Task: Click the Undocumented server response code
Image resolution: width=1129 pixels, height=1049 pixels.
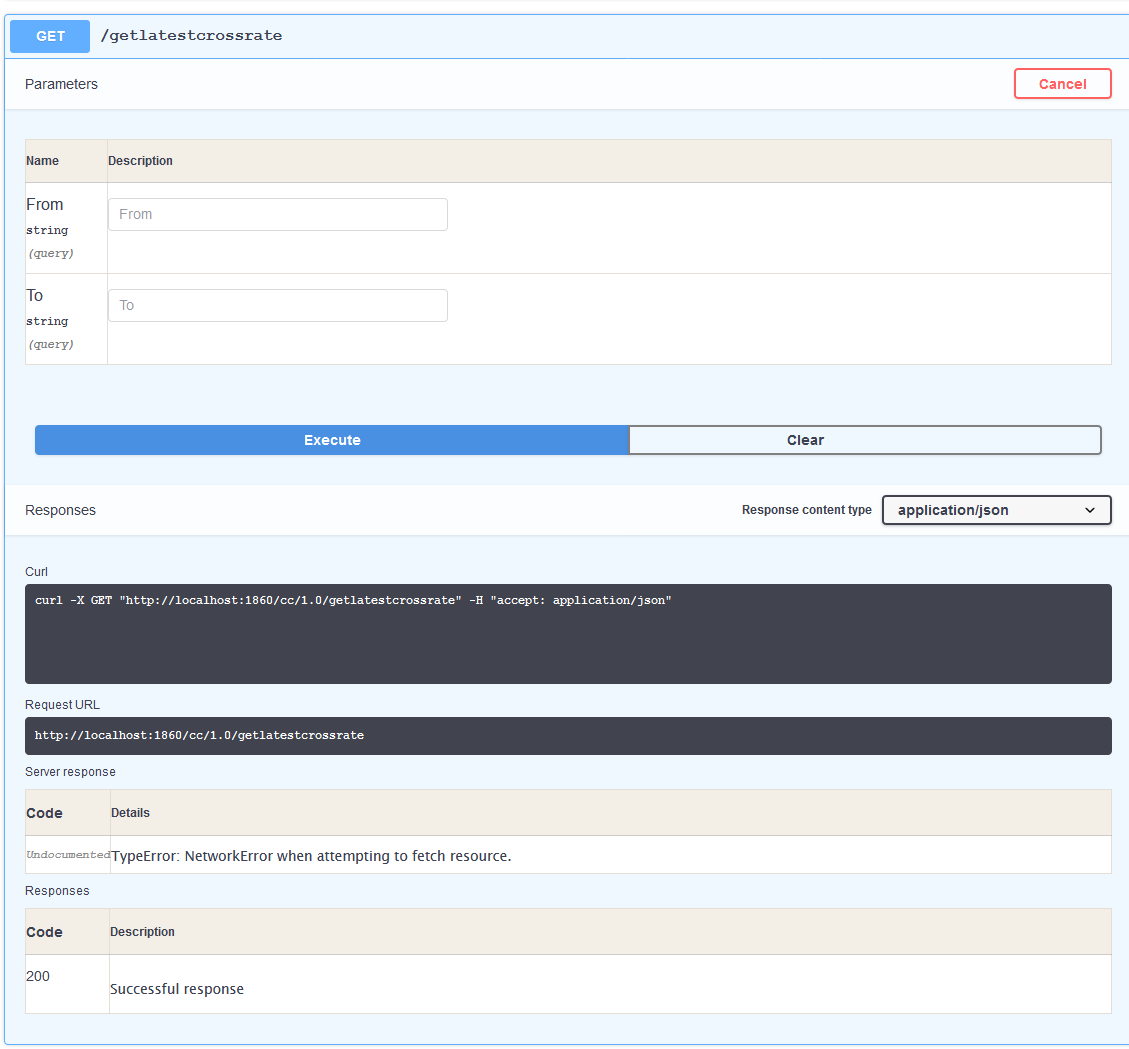Action: point(67,855)
